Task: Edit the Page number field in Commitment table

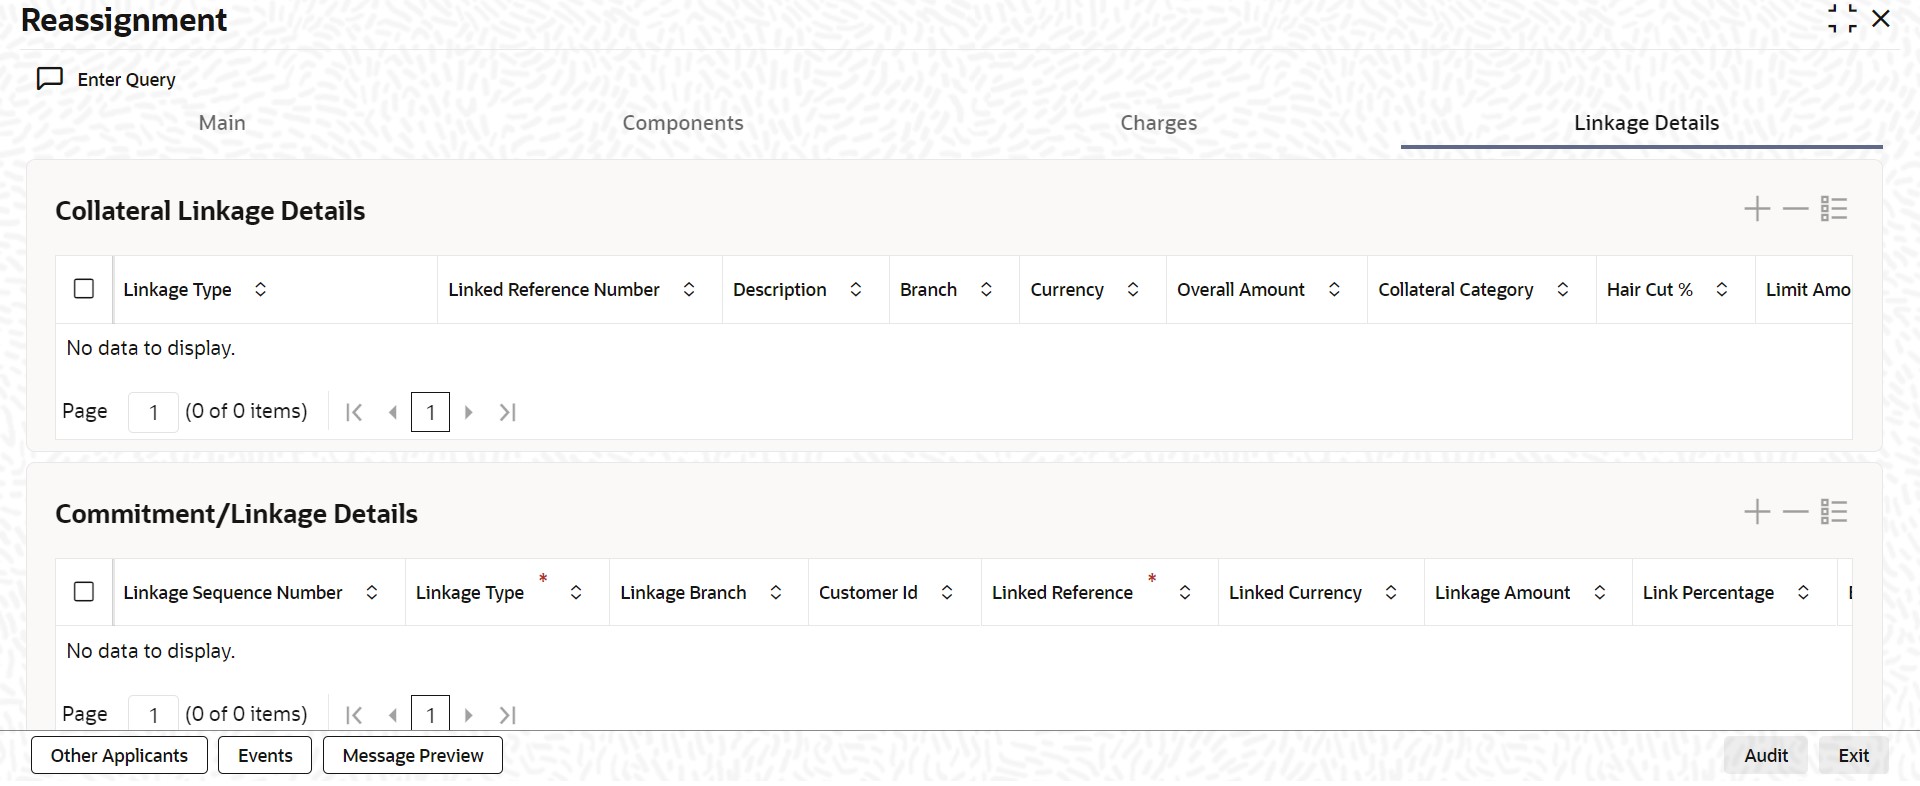Action: click(153, 713)
